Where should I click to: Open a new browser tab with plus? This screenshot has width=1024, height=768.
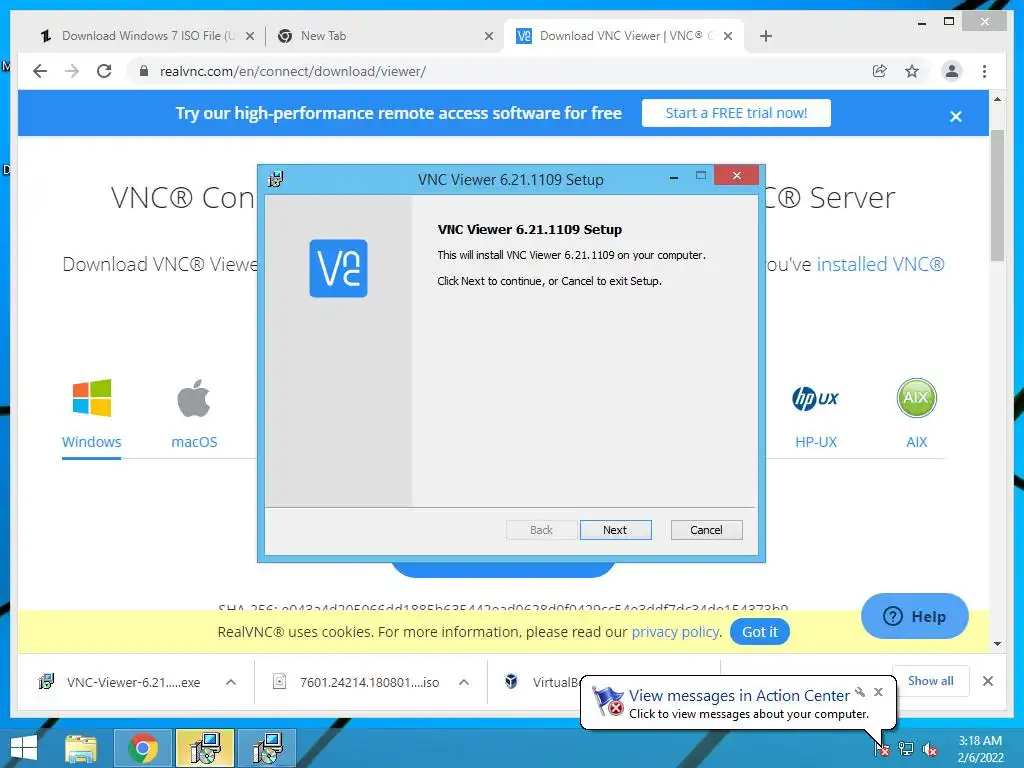pyautogui.click(x=766, y=36)
